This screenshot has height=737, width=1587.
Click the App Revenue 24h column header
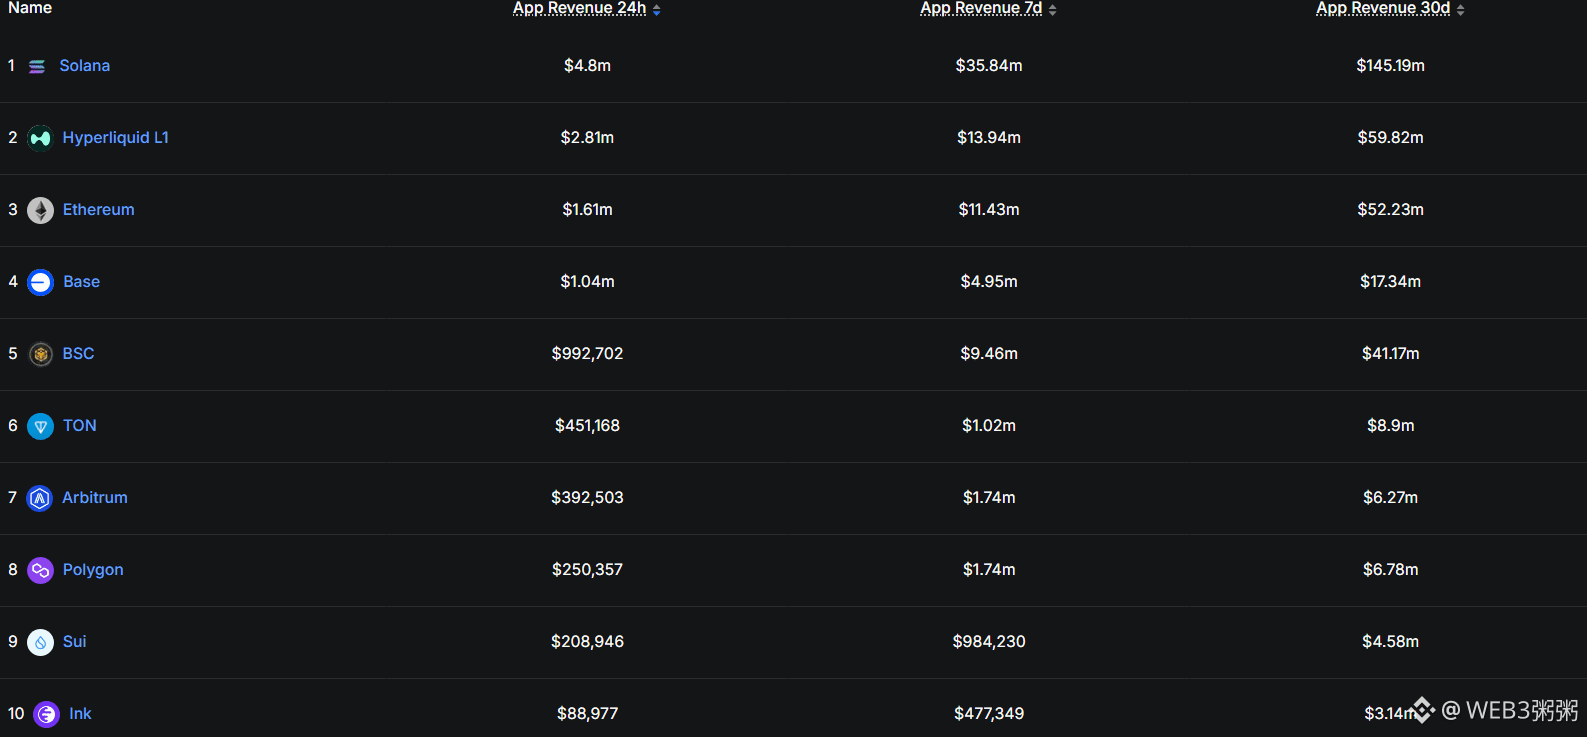tap(579, 8)
